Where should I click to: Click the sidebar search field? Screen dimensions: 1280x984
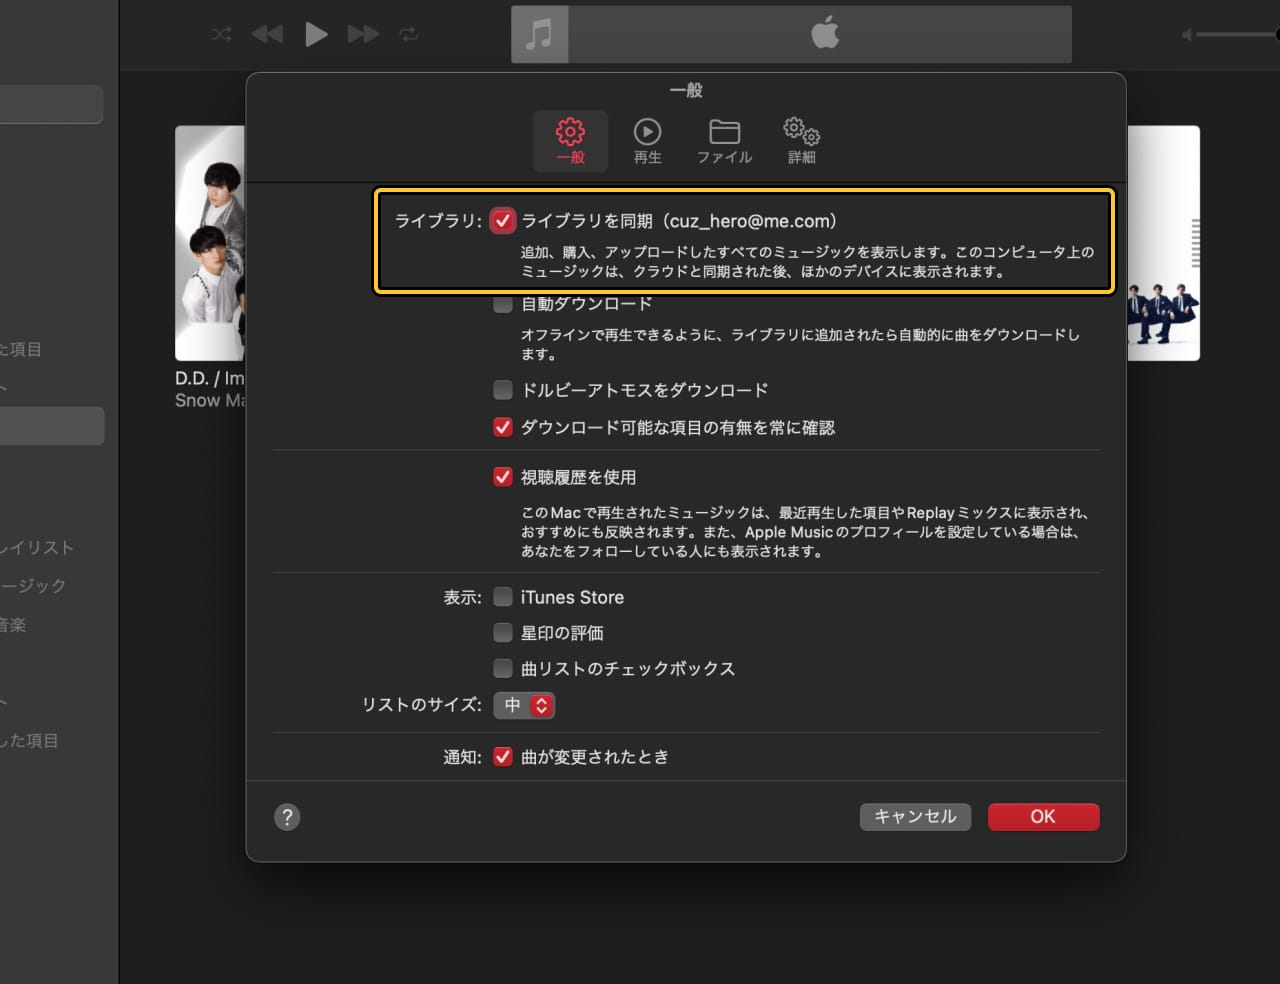pos(51,104)
